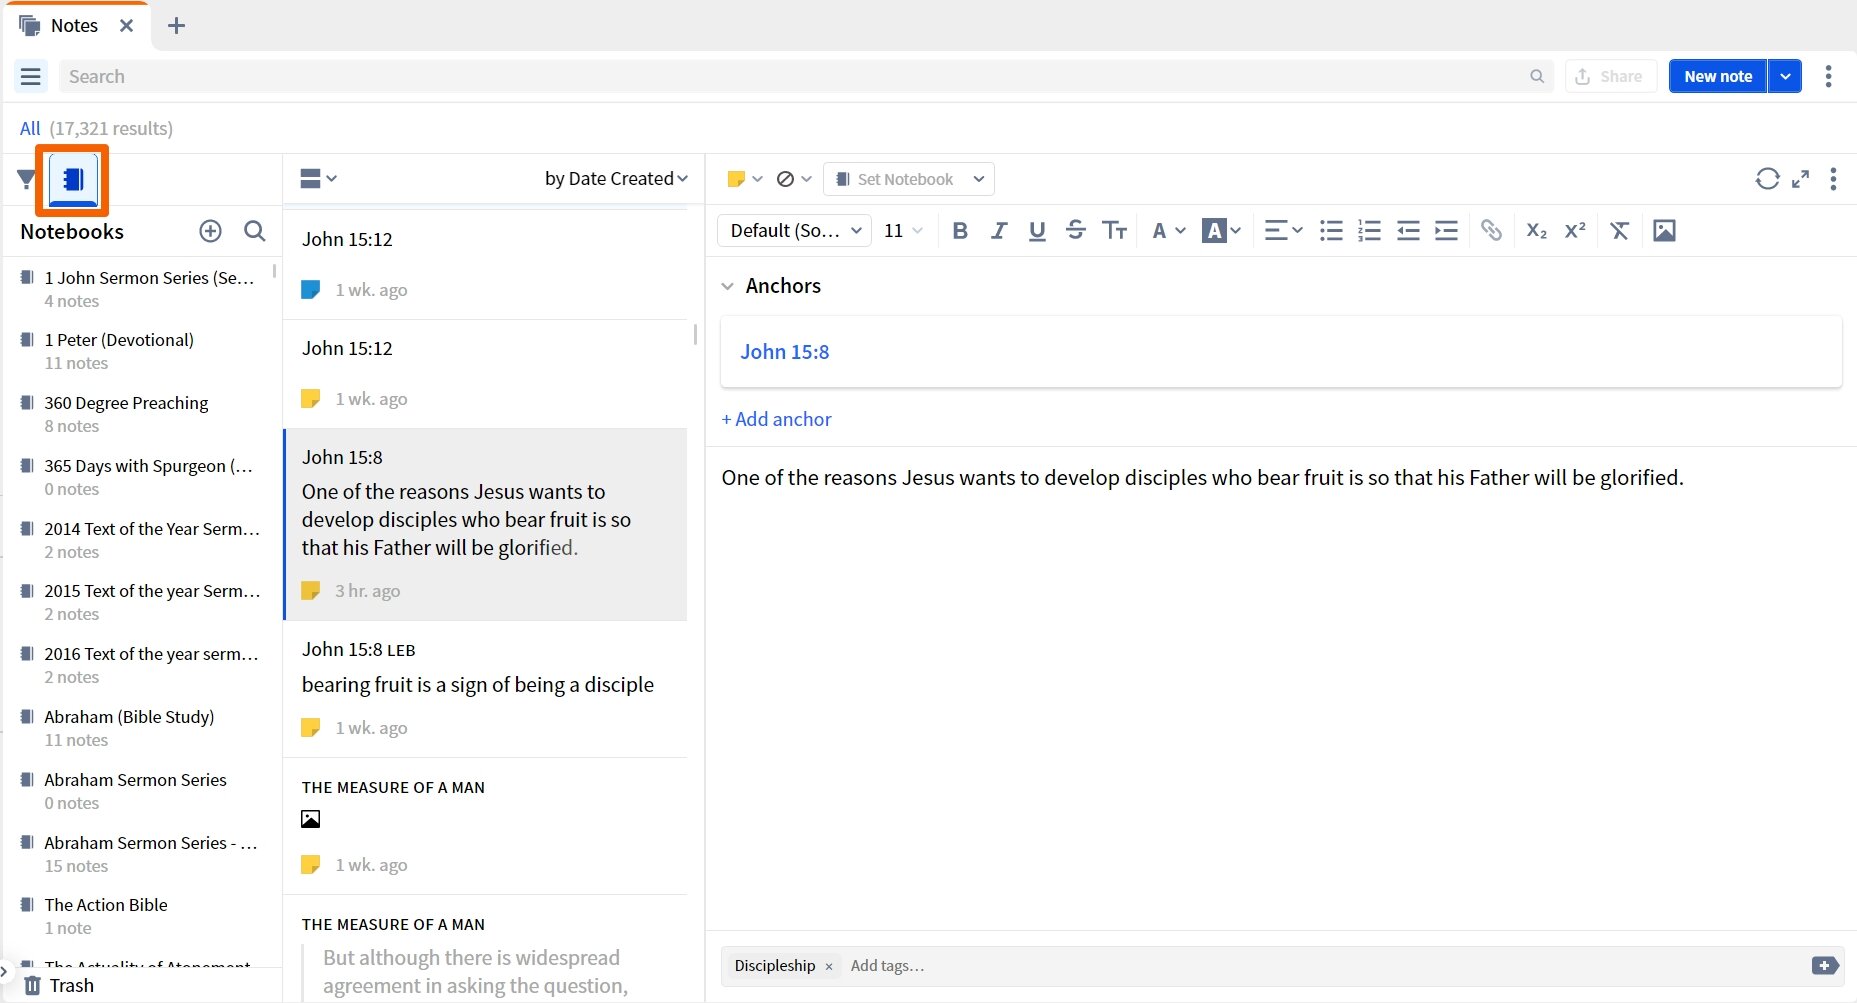Open the text highlight color dropdown
The width and height of the screenshot is (1857, 1003).
(1221, 231)
